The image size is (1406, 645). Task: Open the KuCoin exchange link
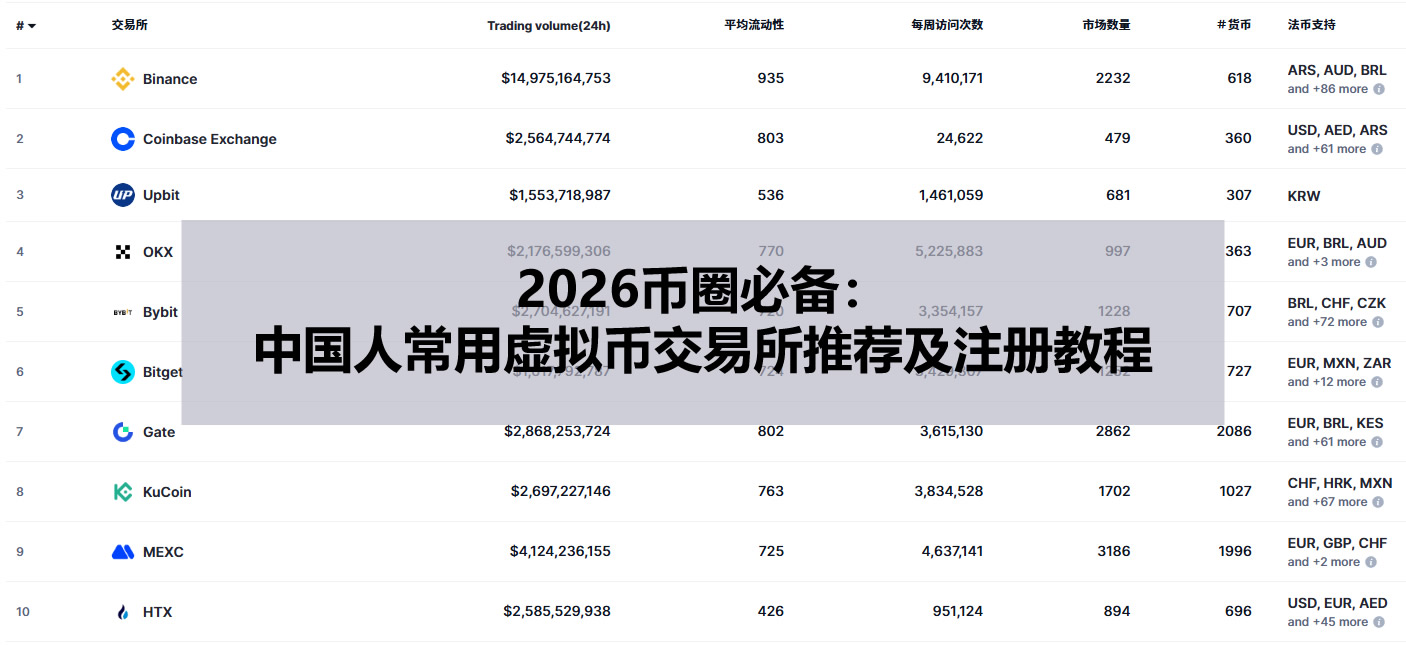pos(167,492)
